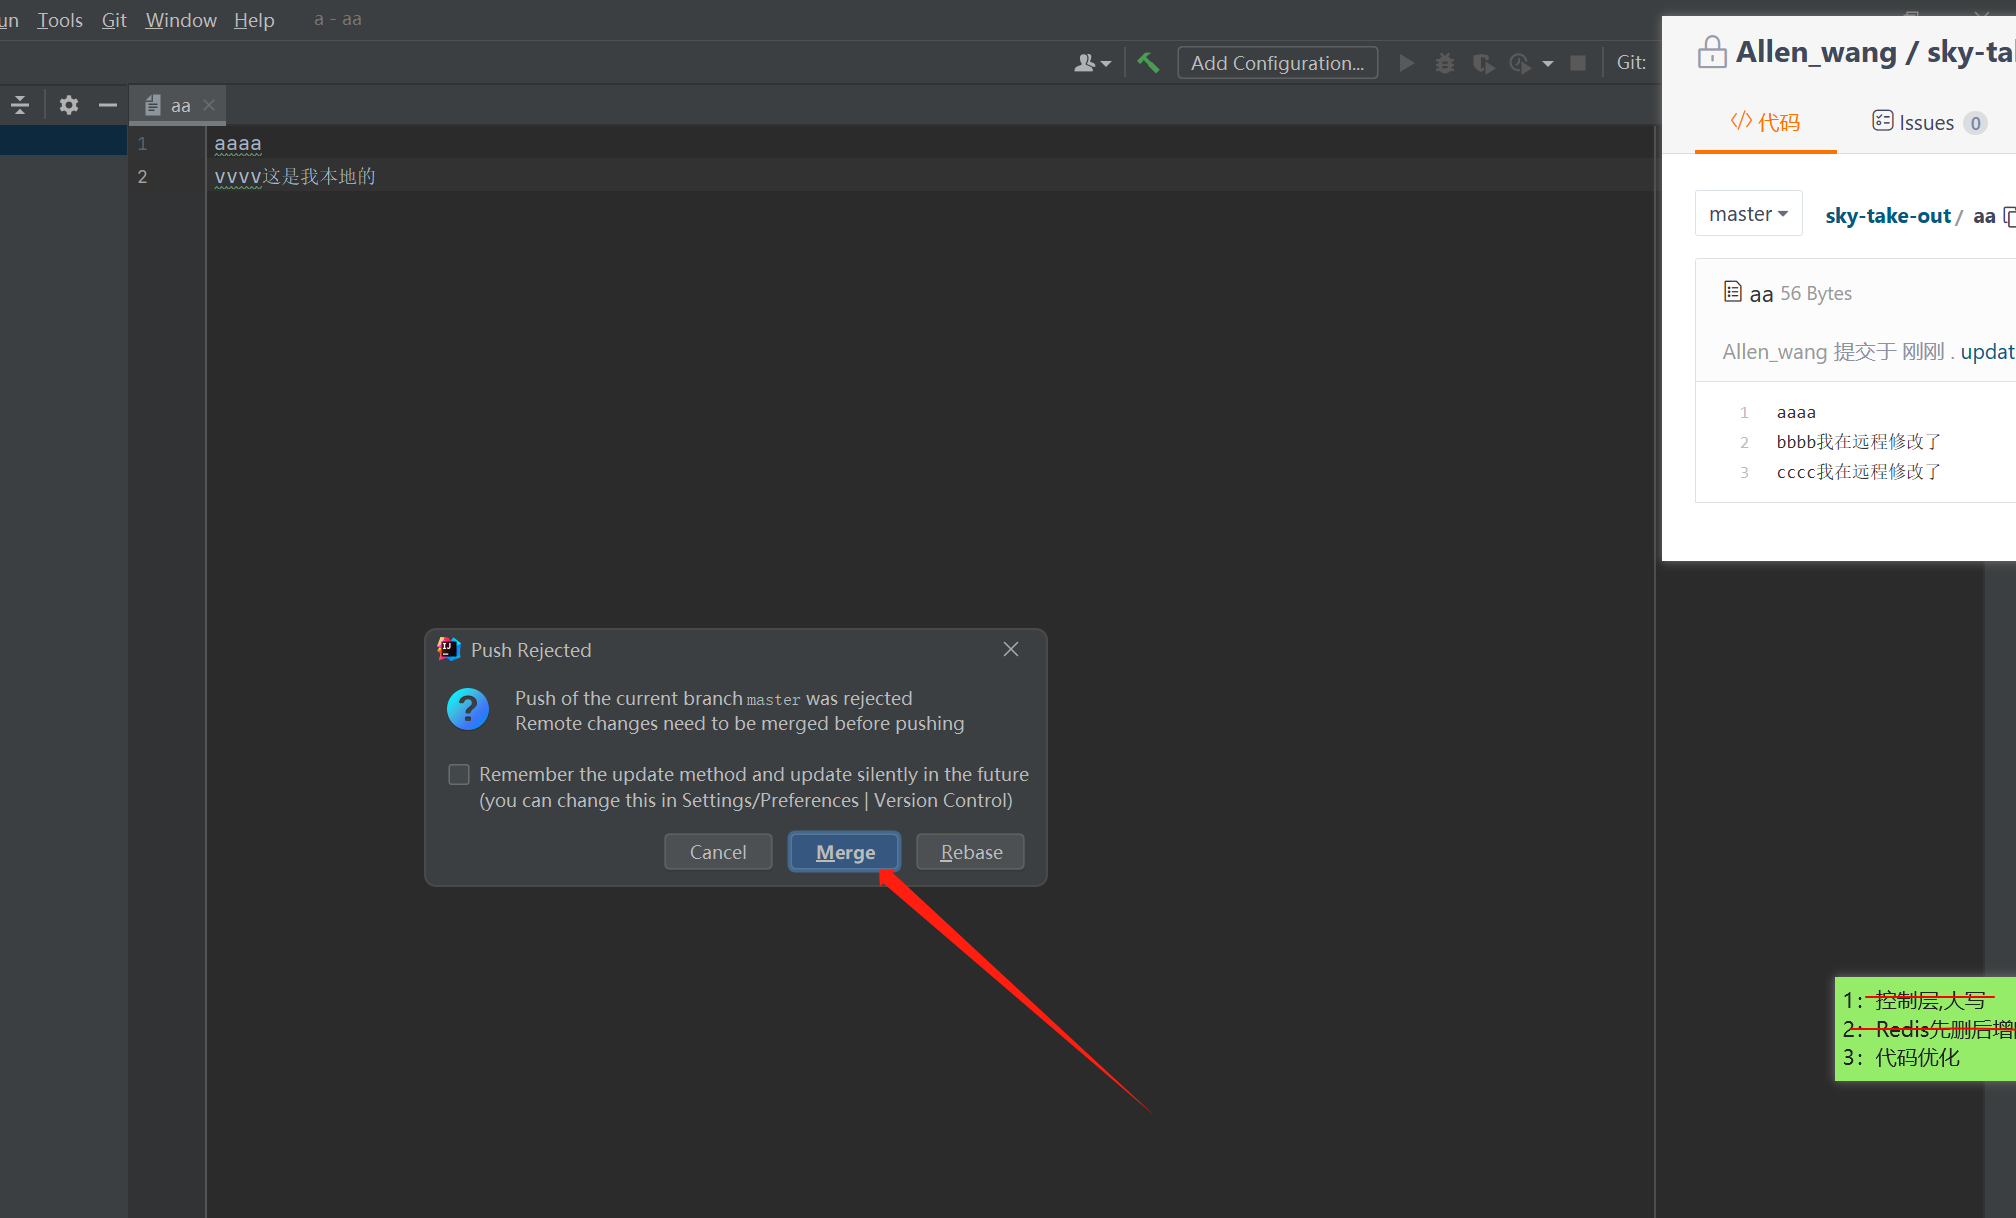Open the Git menu
The height and width of the screenshot is (1218, 2016).
coord(114,20)
